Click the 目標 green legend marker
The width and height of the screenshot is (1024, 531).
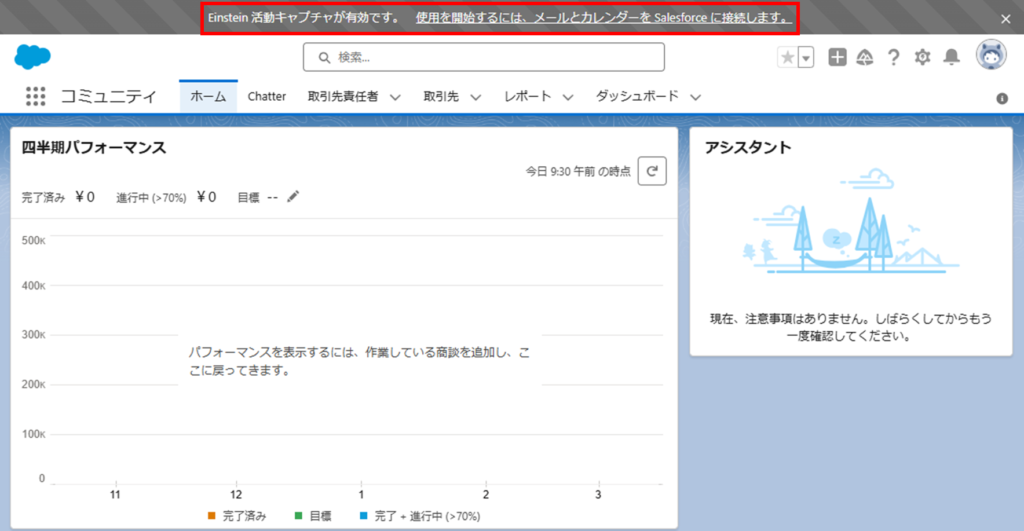[298, 516]
